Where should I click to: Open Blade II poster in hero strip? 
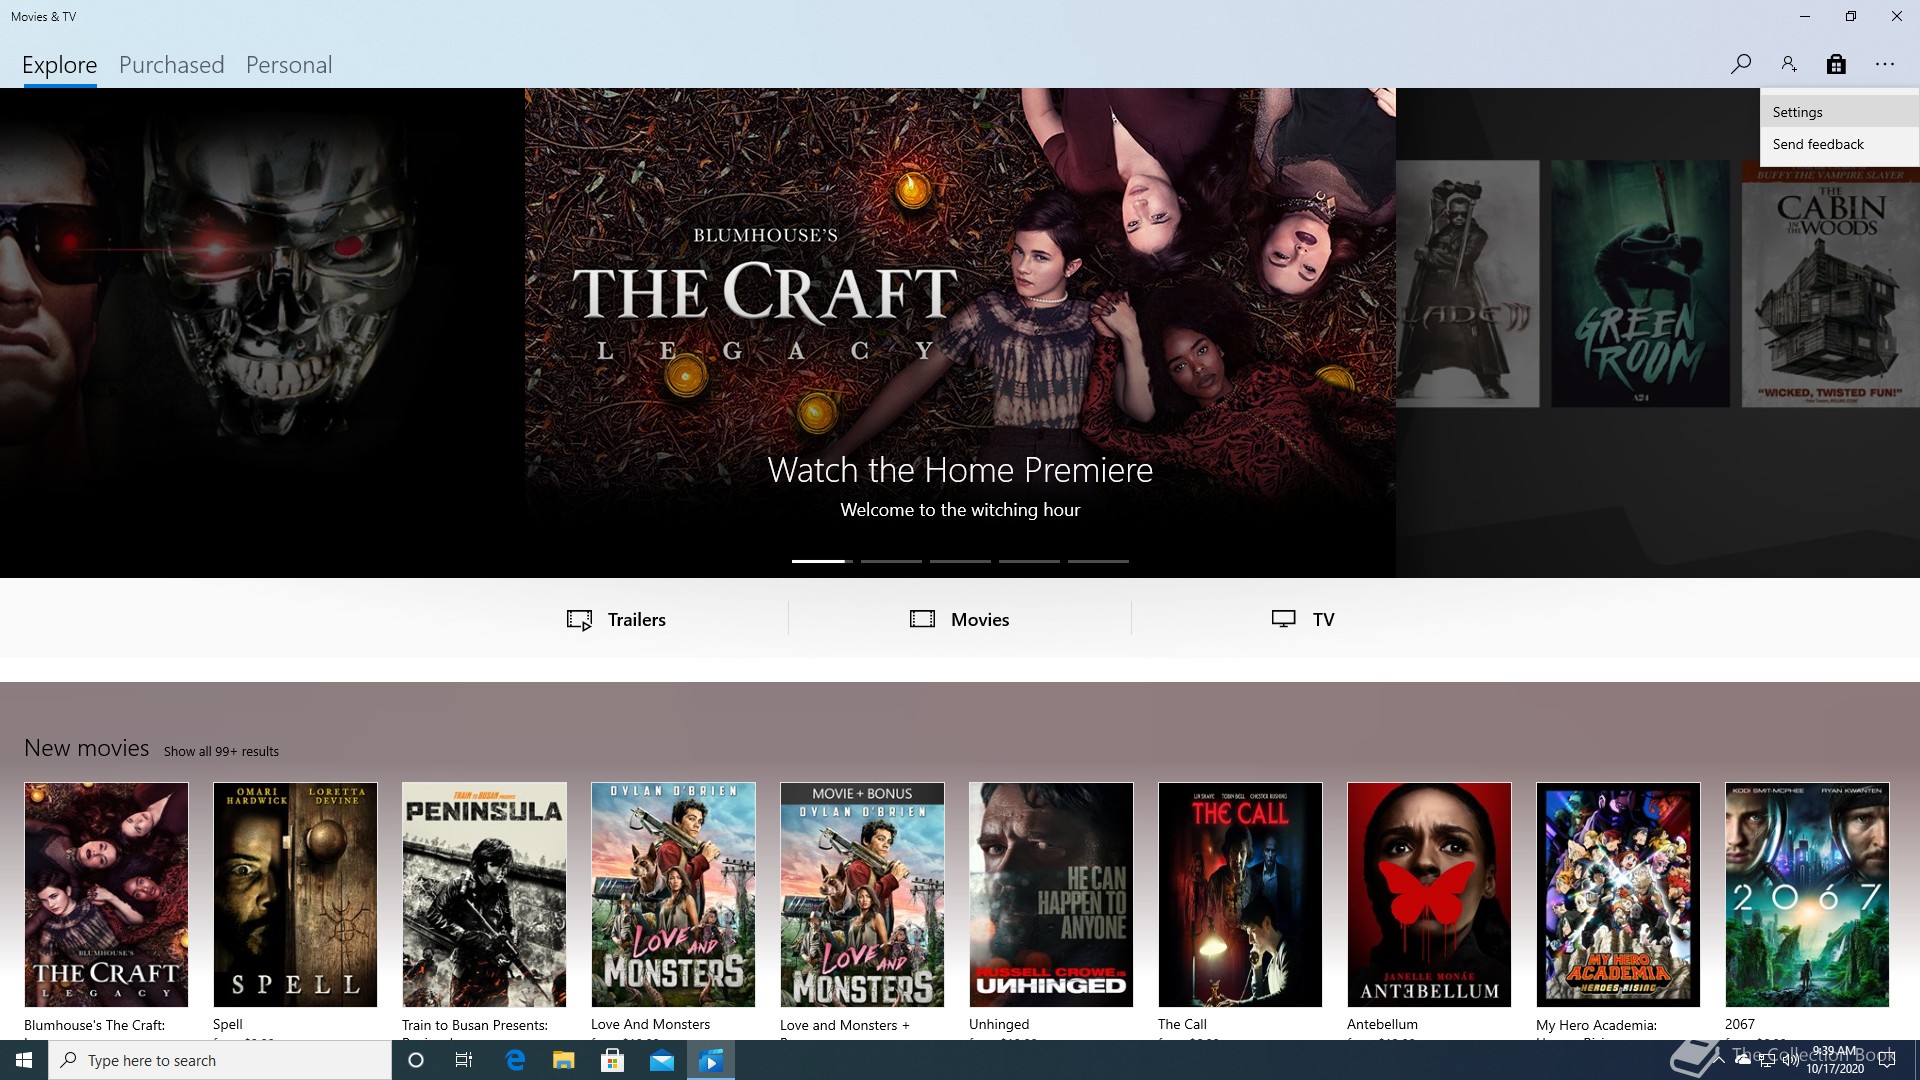point(1467,284)
